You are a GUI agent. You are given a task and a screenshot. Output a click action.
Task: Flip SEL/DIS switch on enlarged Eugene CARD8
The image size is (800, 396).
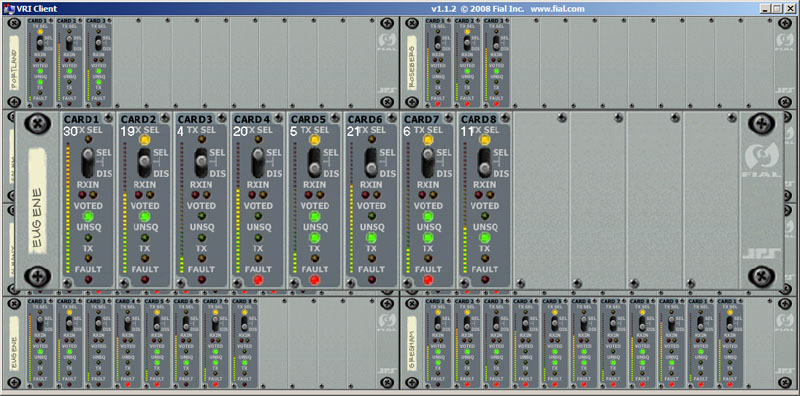tap(485, 162)
